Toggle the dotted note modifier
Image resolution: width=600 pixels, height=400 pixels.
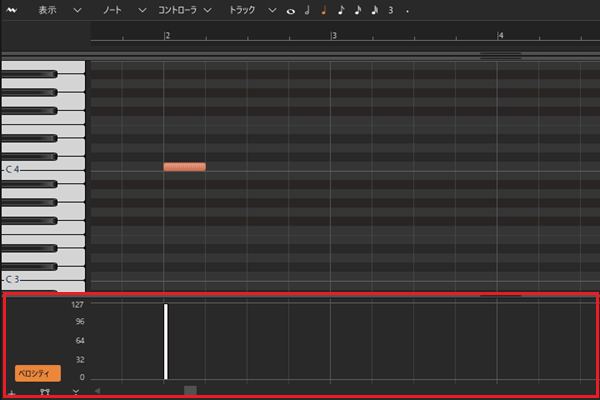coord(407,11)
